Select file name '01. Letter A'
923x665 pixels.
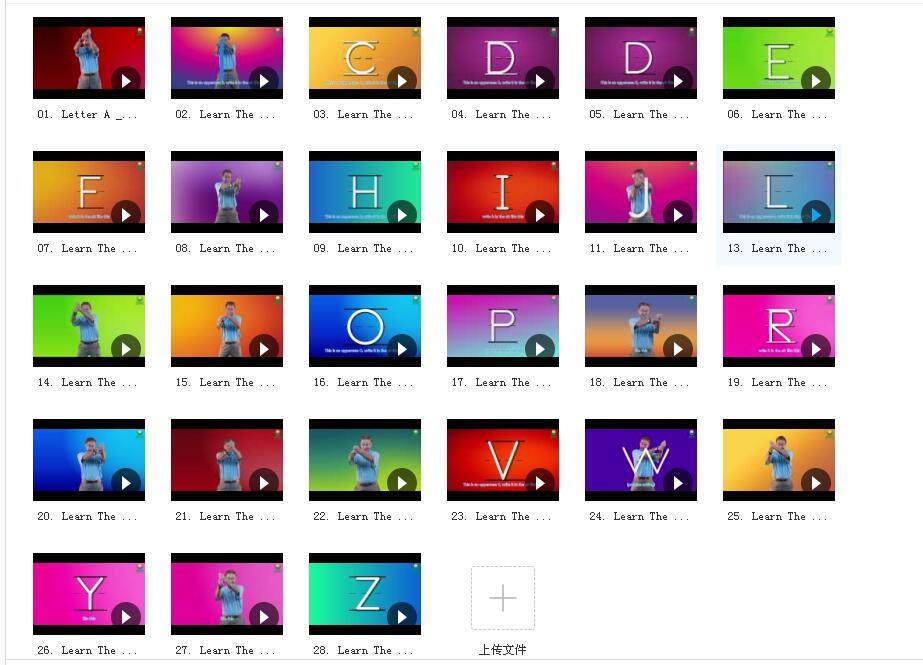(87, 115)
